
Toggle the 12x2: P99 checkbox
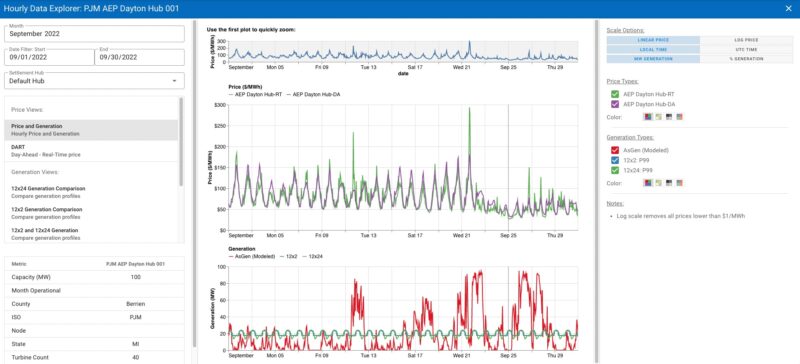pos(615,161)
